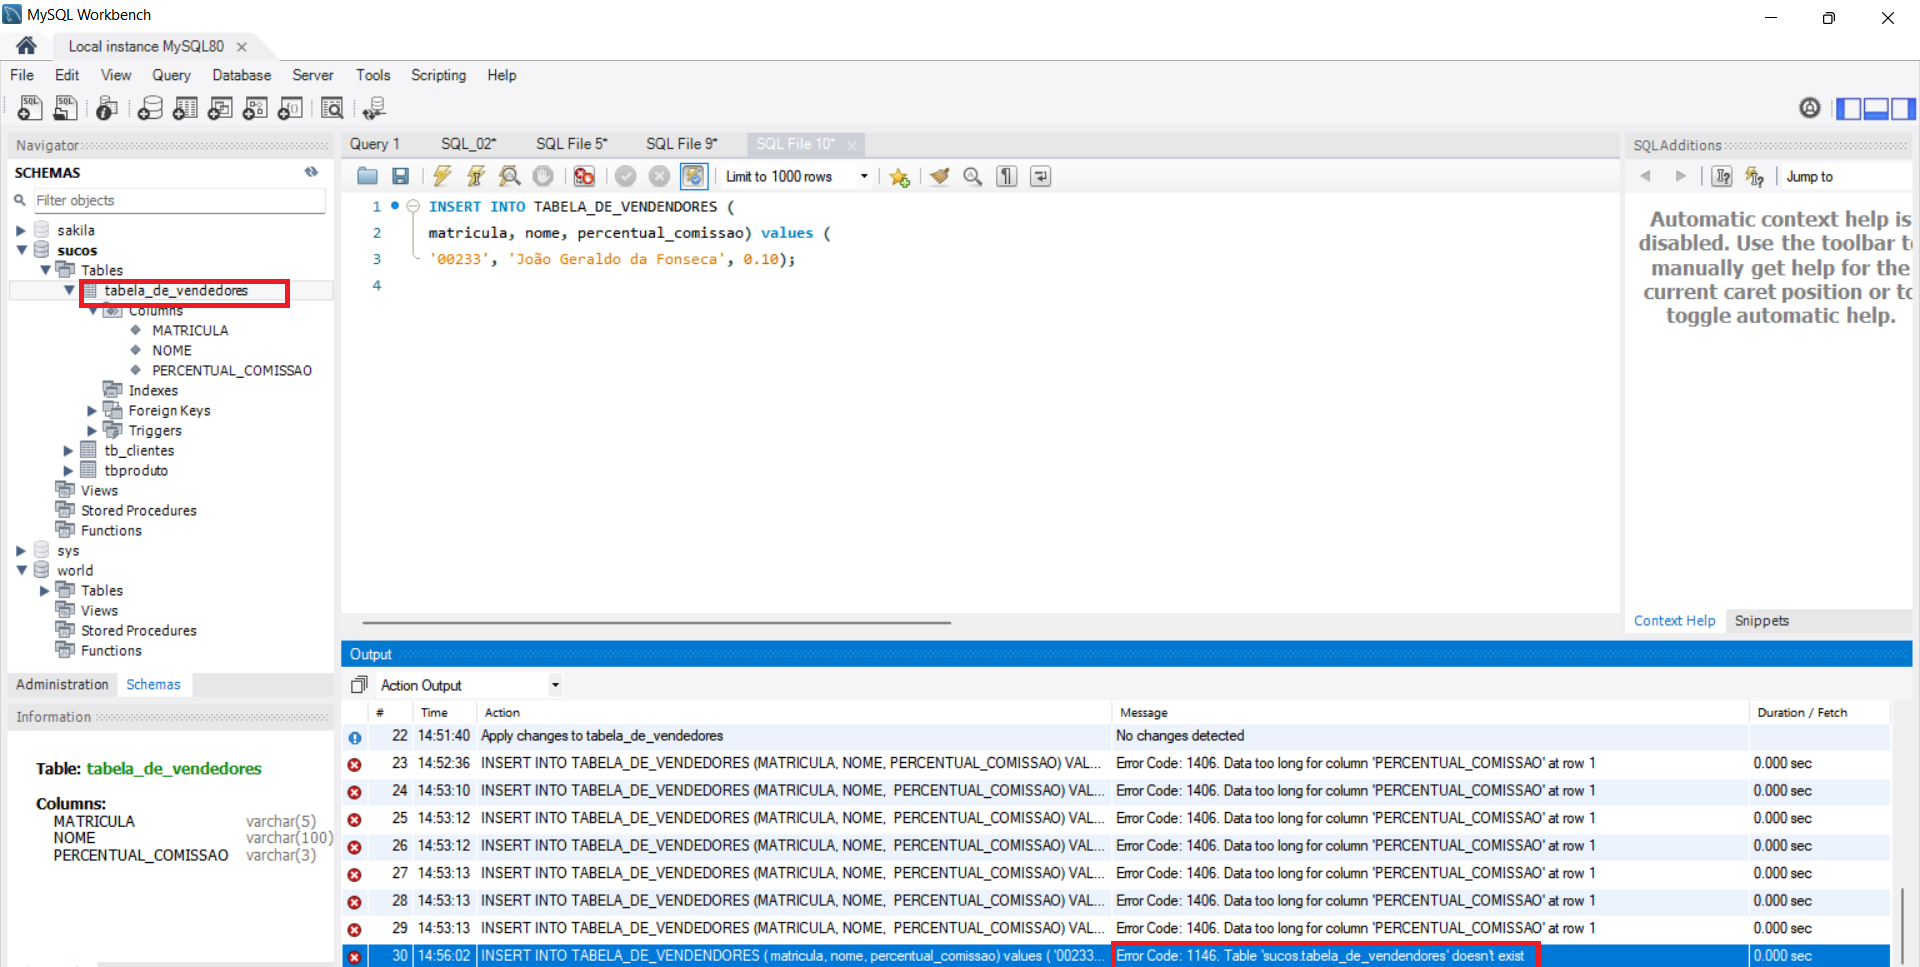
Task: Refresh the schemas list
Action: (312, 172)
